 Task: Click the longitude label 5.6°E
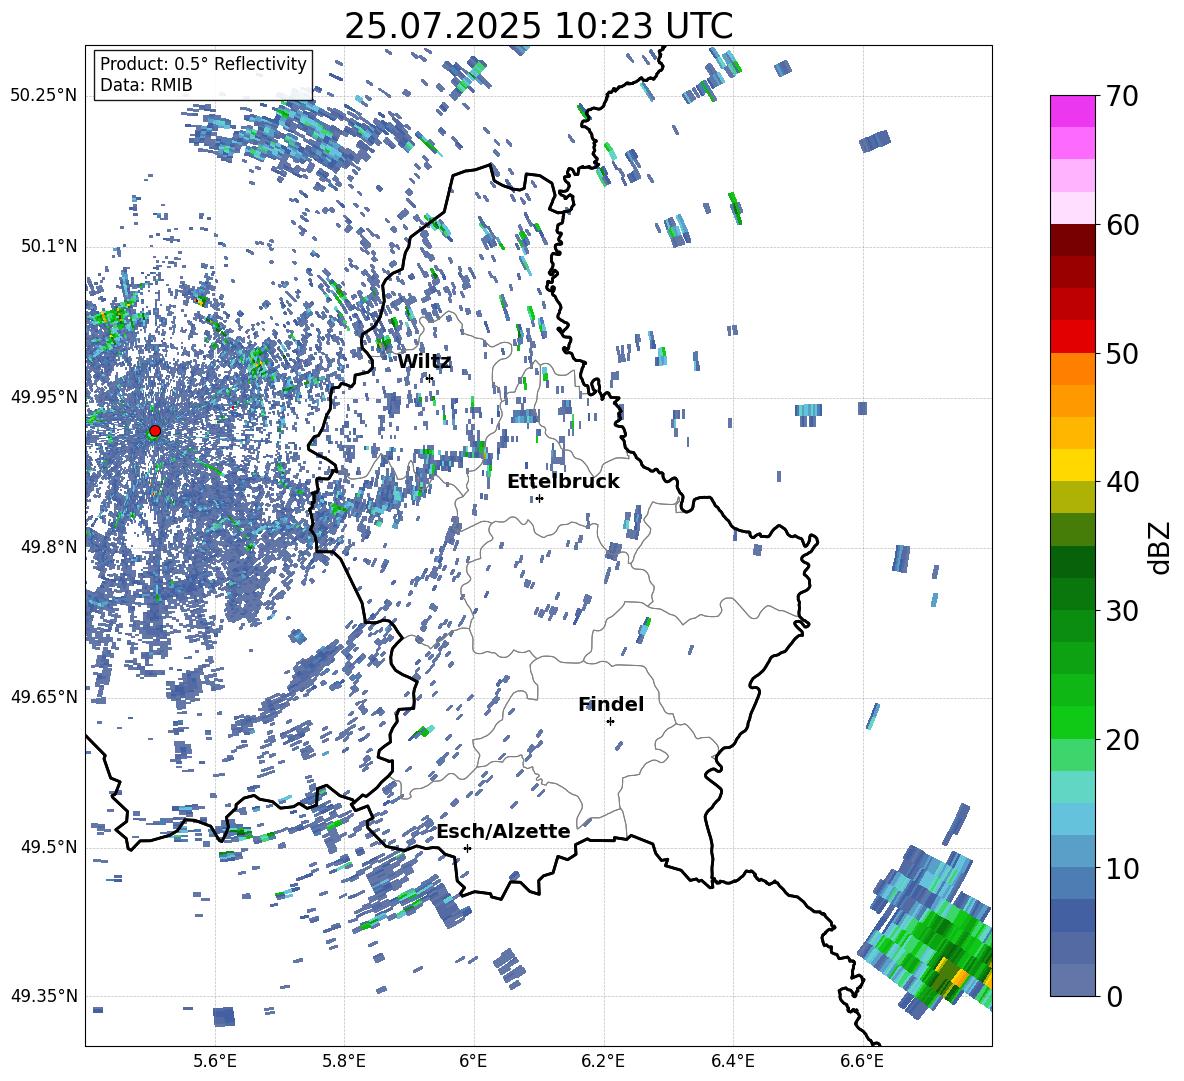[215, 1061]
